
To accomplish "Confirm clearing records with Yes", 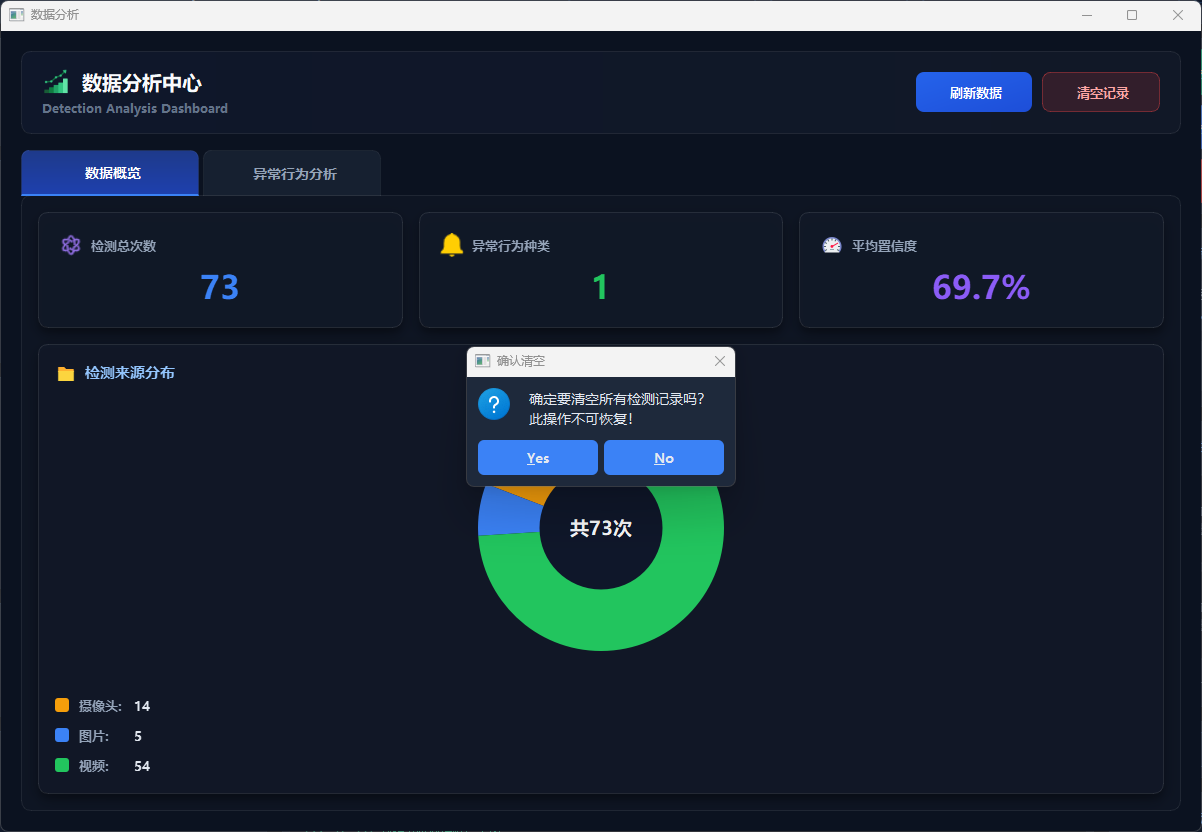I will point(538,458).
